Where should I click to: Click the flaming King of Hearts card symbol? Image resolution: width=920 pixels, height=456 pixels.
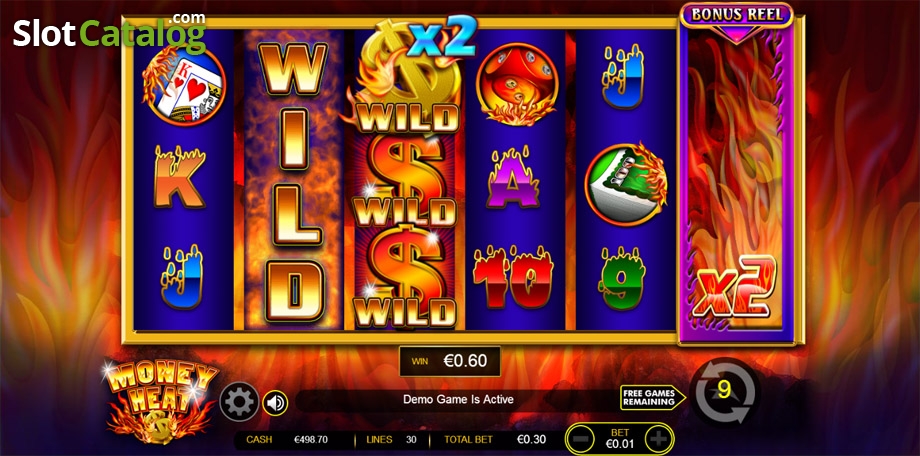[x=184, y=86]
